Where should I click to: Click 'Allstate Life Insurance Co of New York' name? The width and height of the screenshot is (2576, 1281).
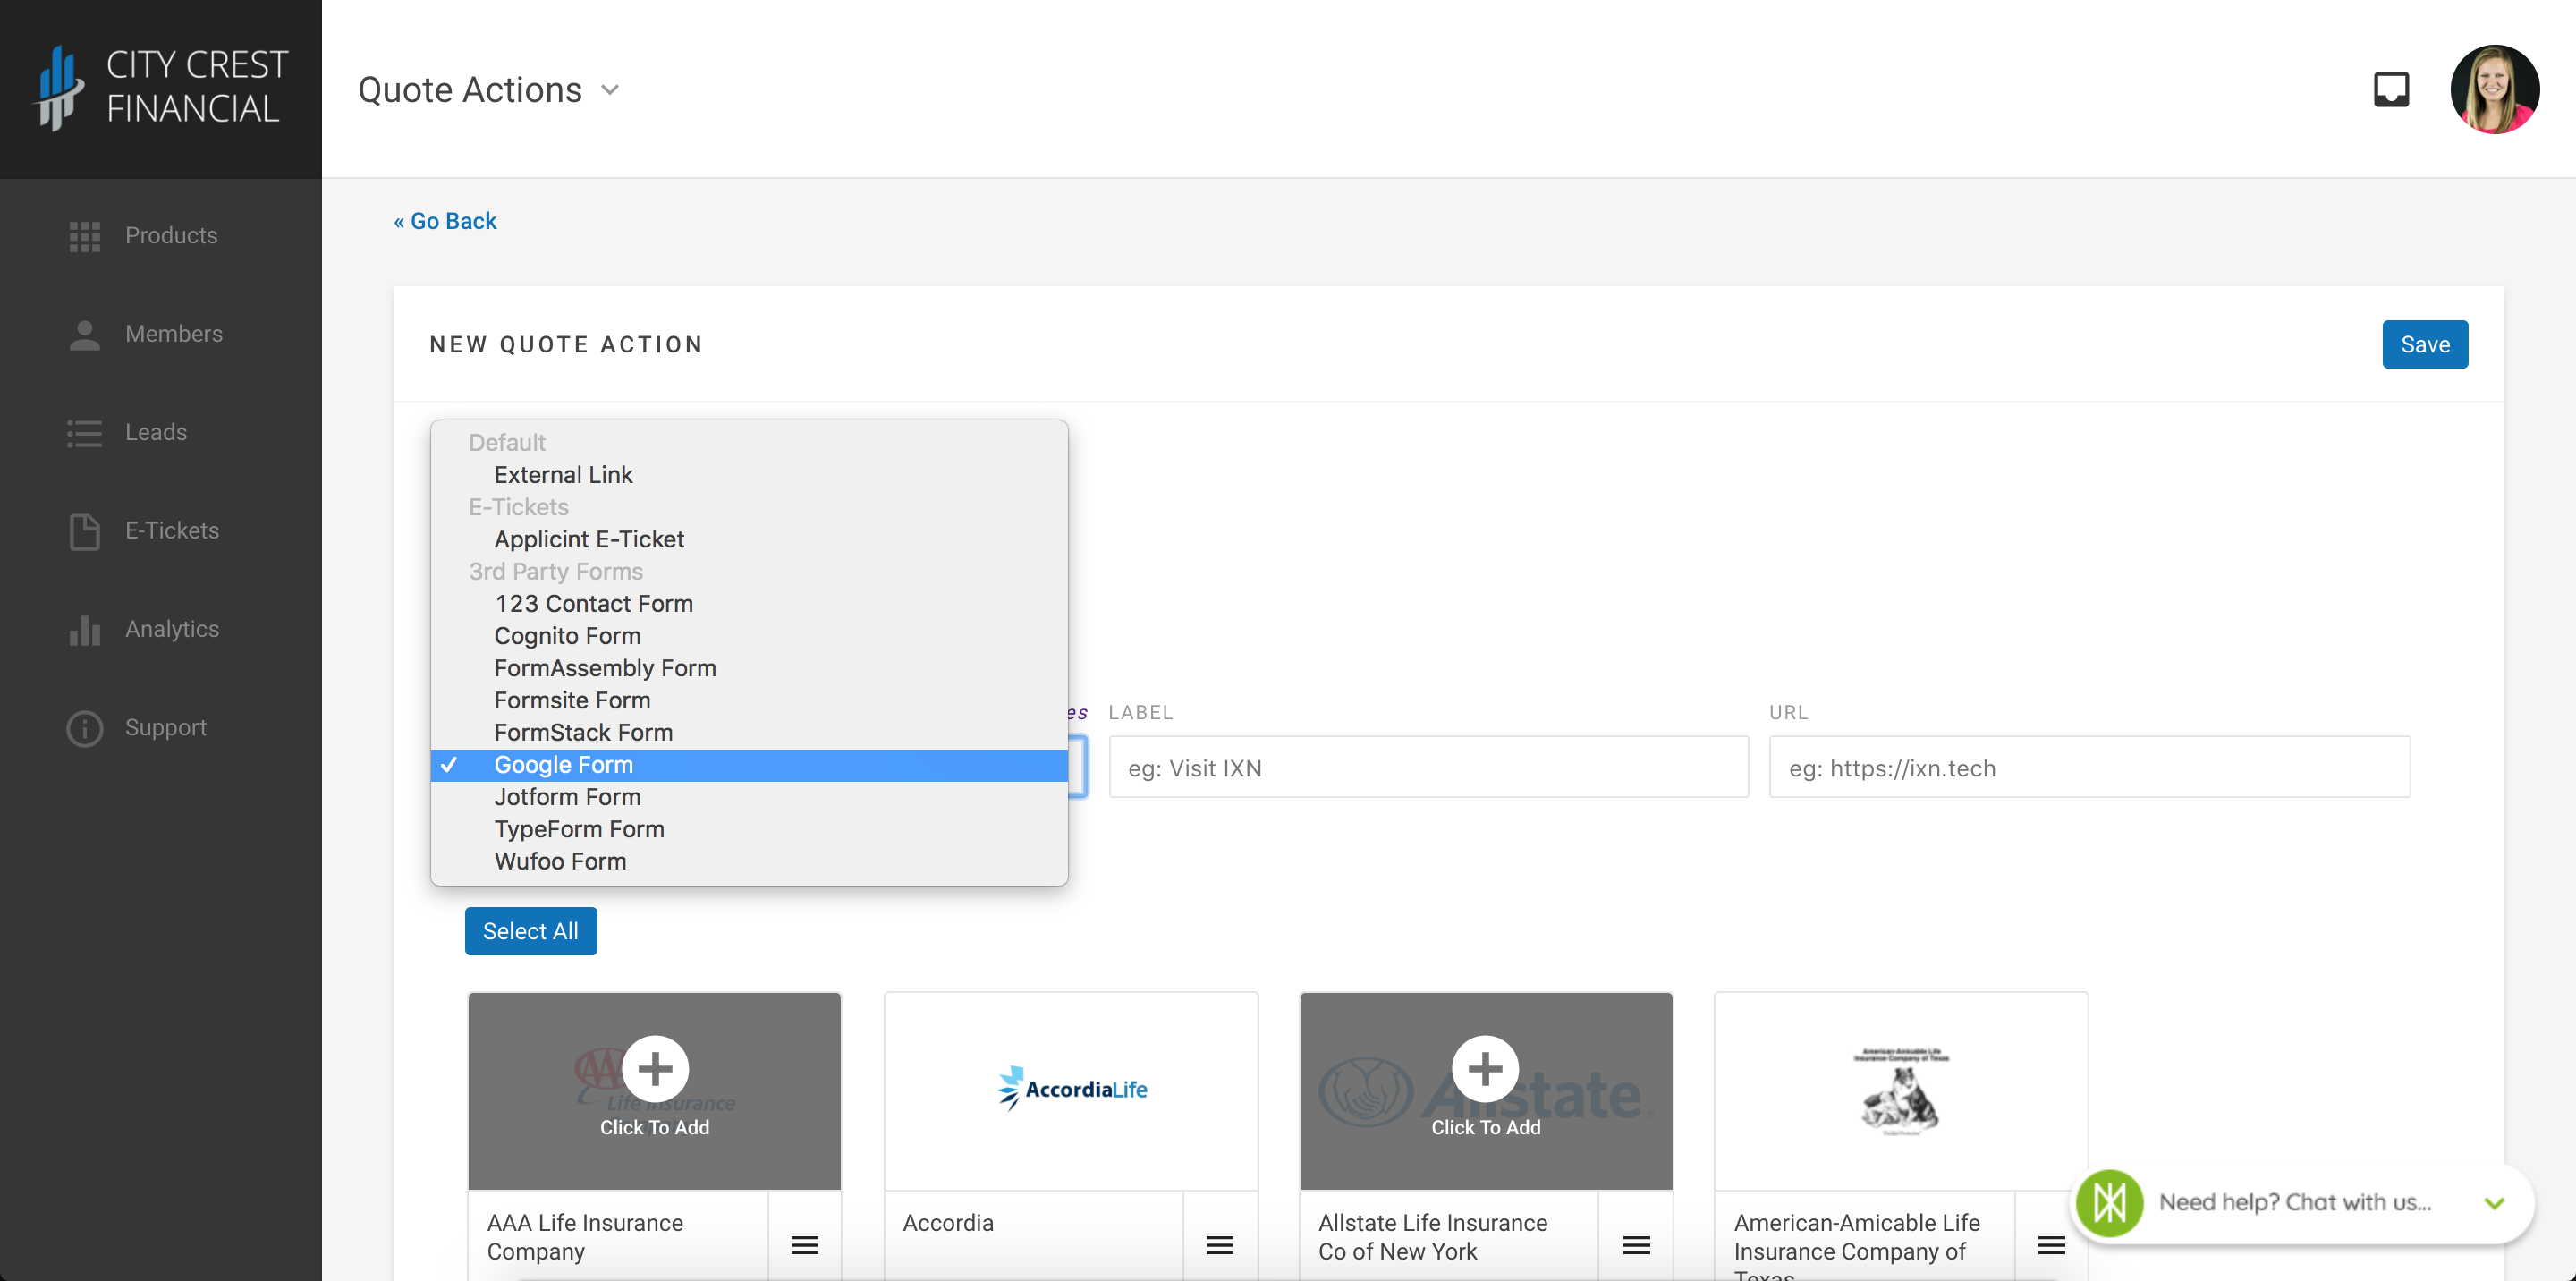coord(1432,1237)
